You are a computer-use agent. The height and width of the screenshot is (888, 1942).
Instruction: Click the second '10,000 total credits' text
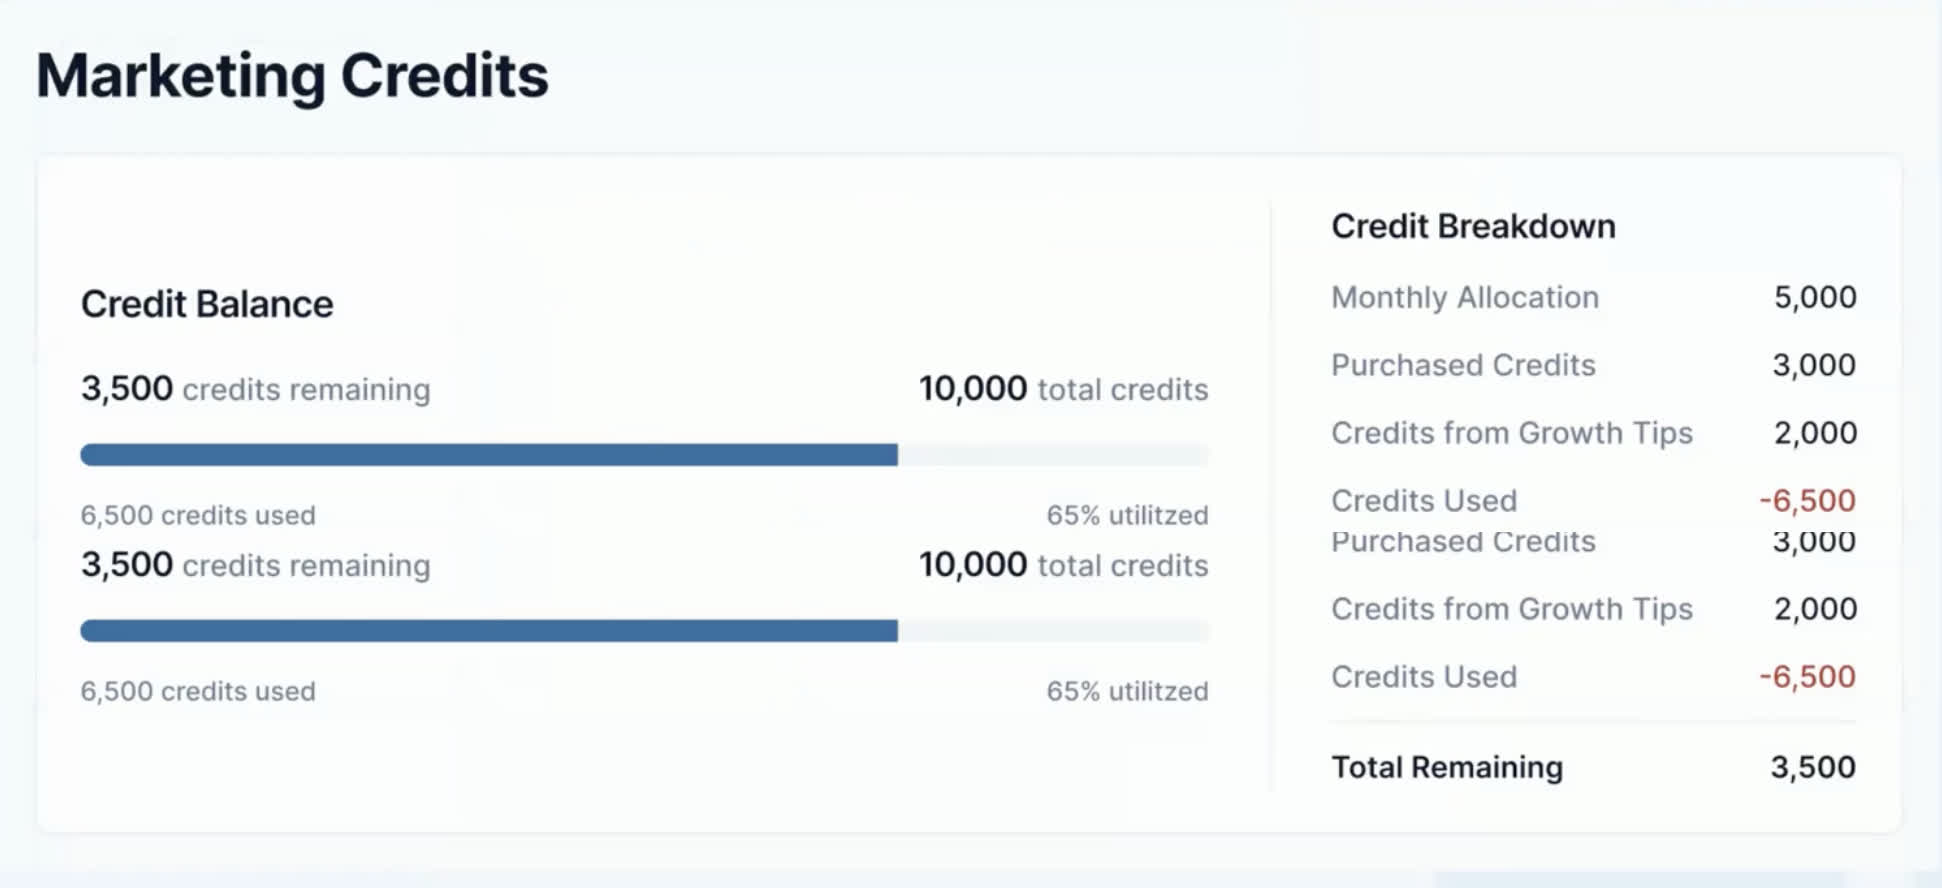1063,565
